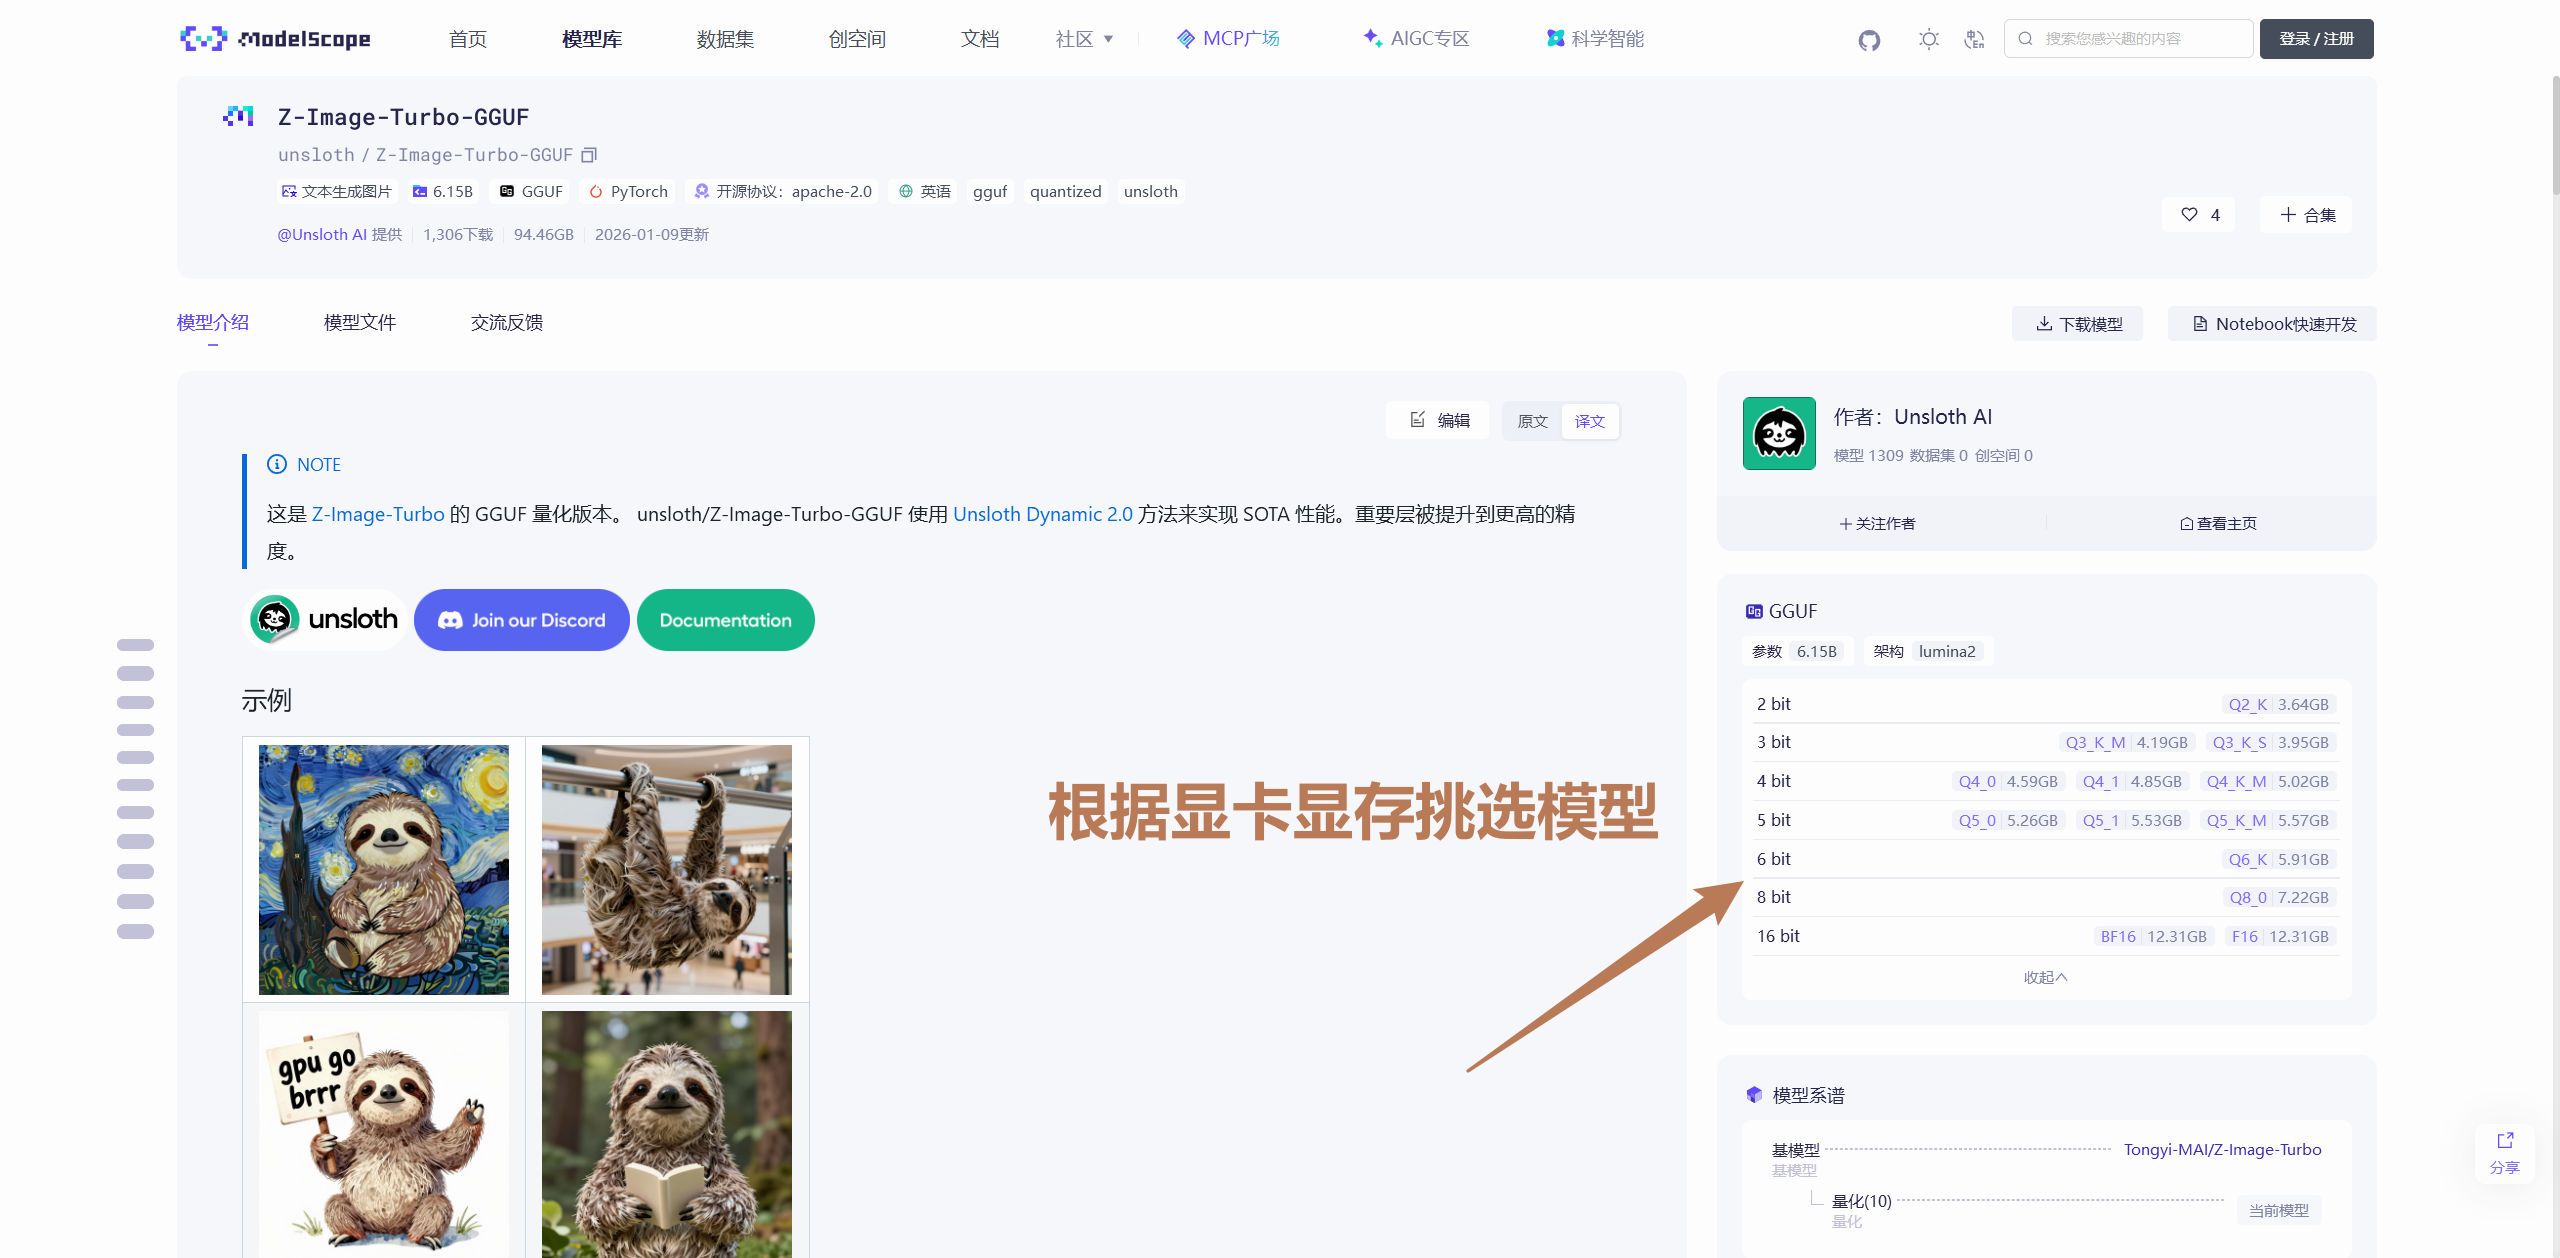Select the Q8_0 7.22GB quantization
Viewport: 2560px width, 1258px height.
coord(2278,897)
